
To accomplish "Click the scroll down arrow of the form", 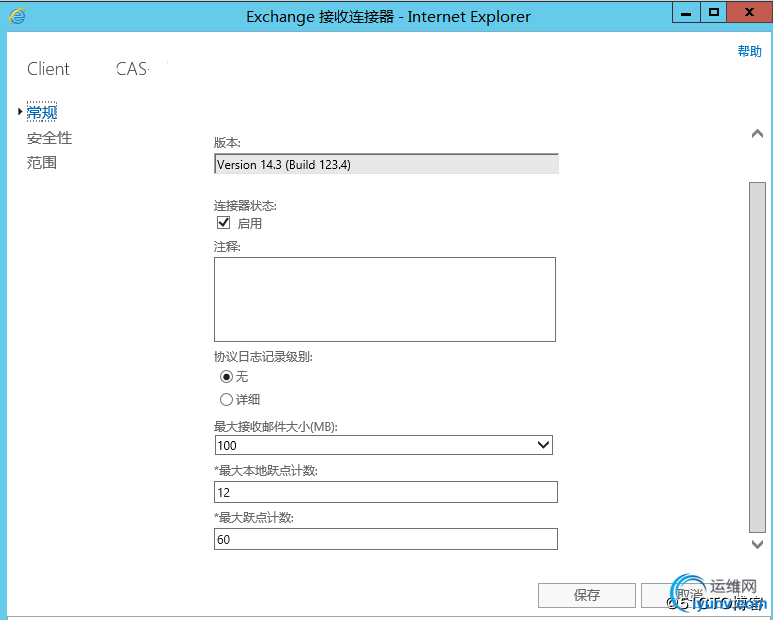I will [x=757, y=544].
